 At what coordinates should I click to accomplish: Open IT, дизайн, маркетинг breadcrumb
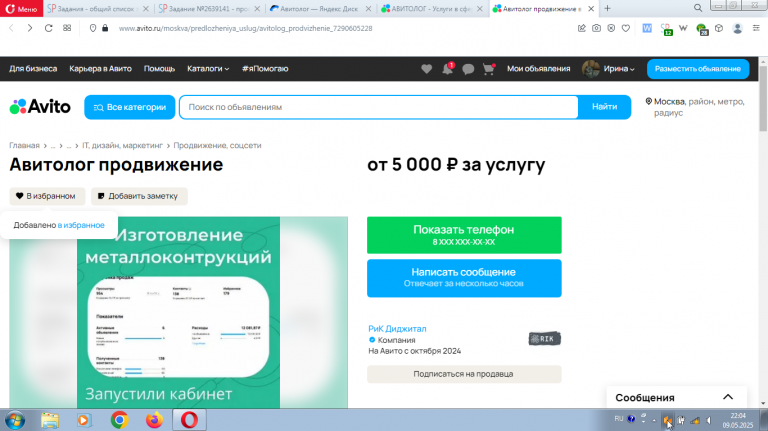pyautogui.click(x=122, y=145)
